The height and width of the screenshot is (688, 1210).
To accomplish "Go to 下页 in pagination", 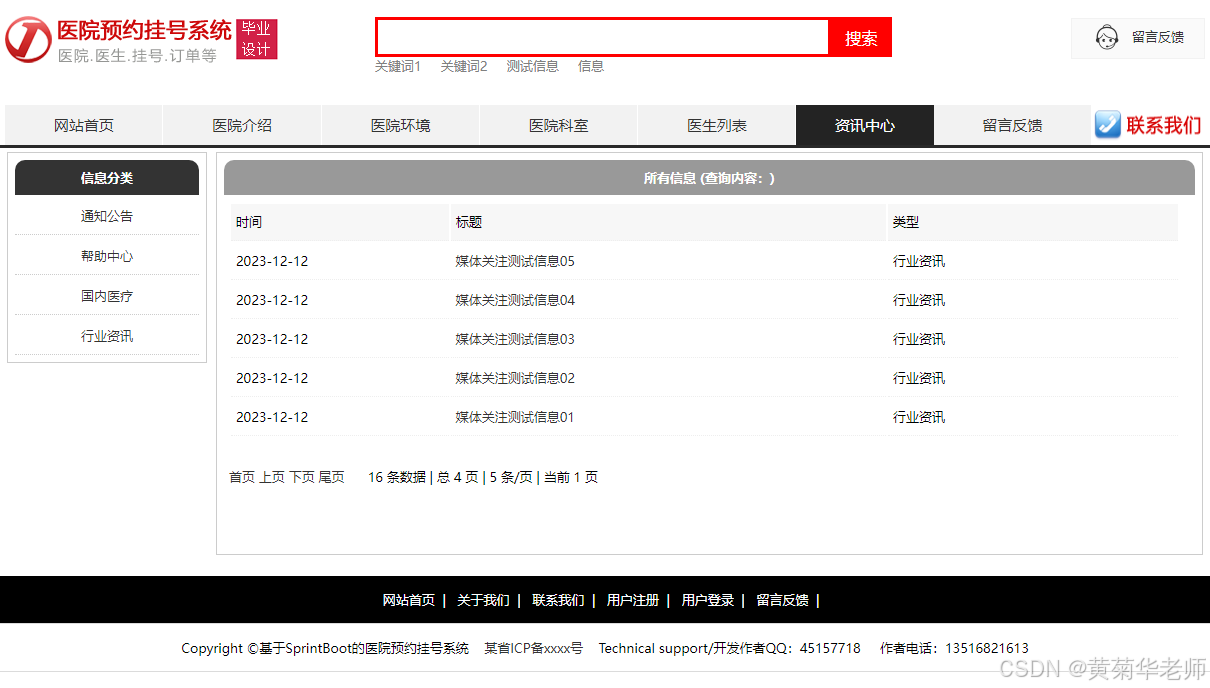I will [x=302, y=477].
